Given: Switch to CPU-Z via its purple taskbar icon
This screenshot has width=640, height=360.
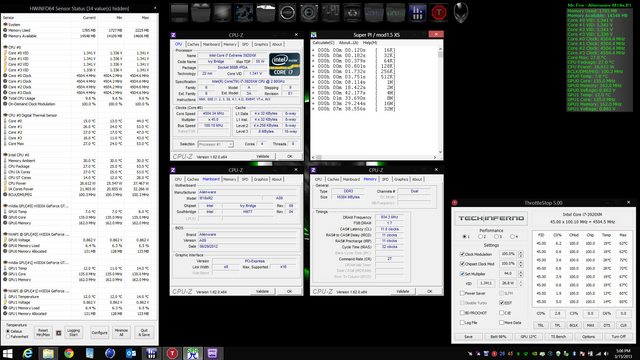Looking at the screenshot, I should [x=213, y=353].
